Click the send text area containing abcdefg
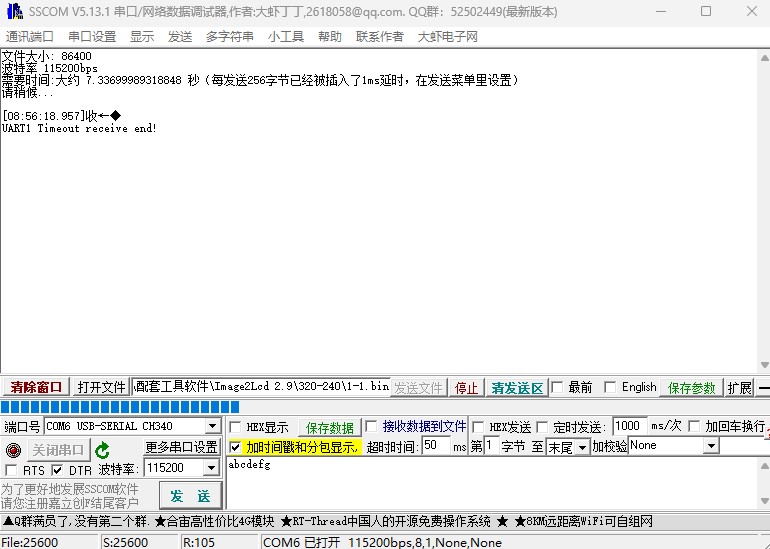Image resolution: width=770 pixels, height=549 pixels. 492,483
